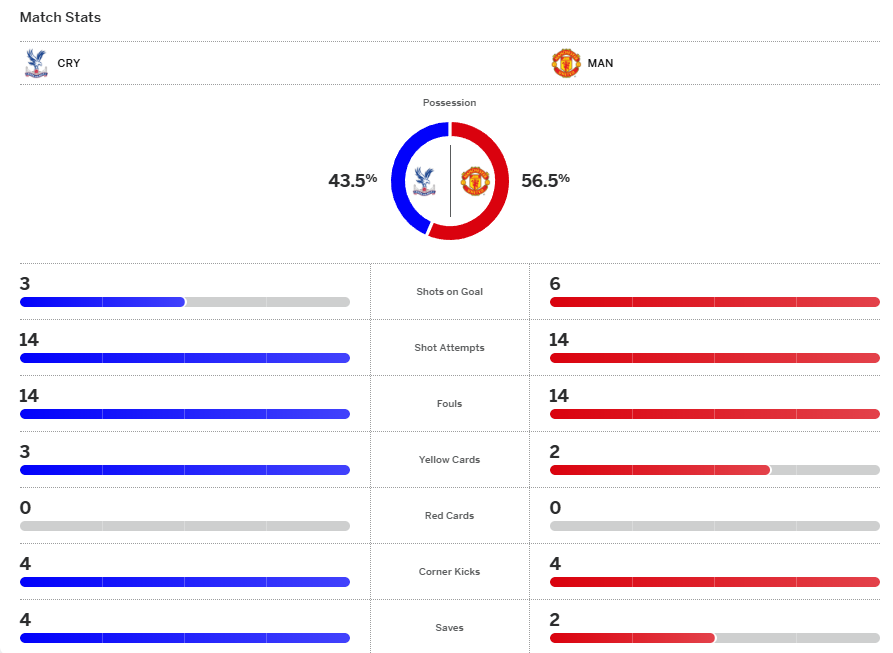Click the Fouls stat label
893x653 pixels.
tap(449, 404)
